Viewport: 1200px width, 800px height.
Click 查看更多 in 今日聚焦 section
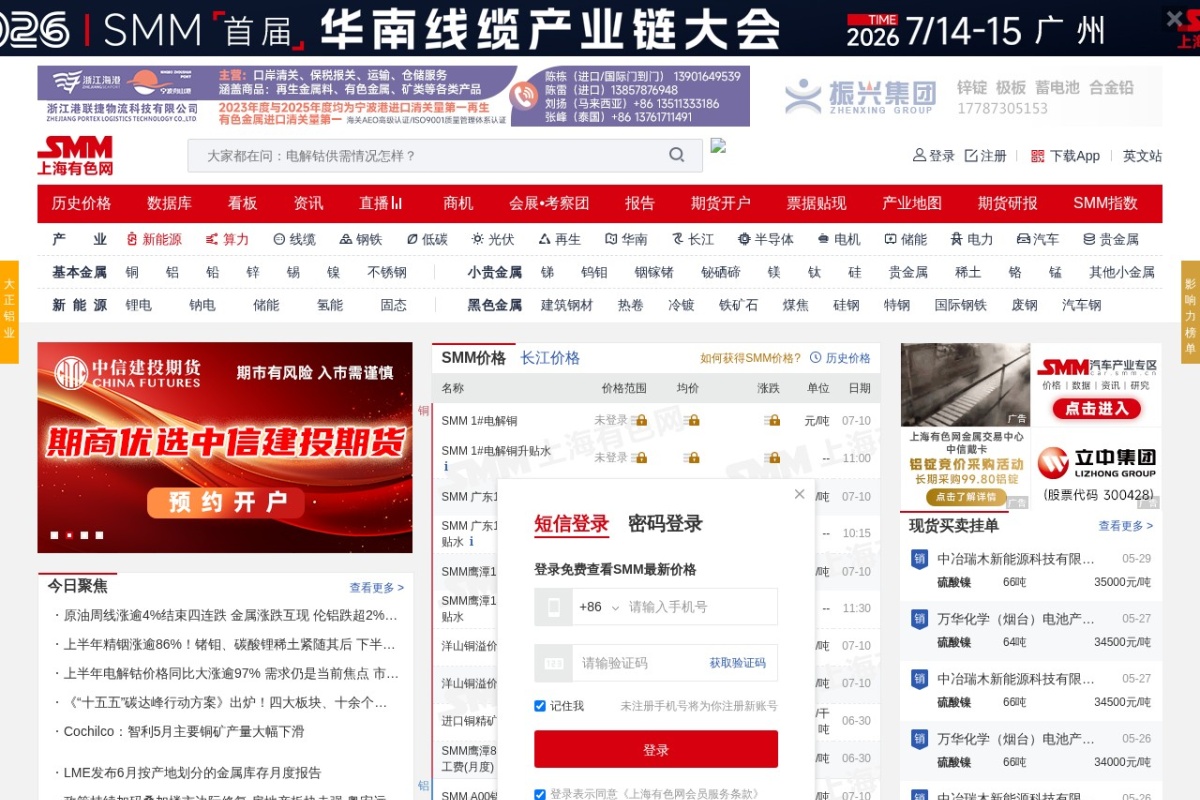[376, 588]
